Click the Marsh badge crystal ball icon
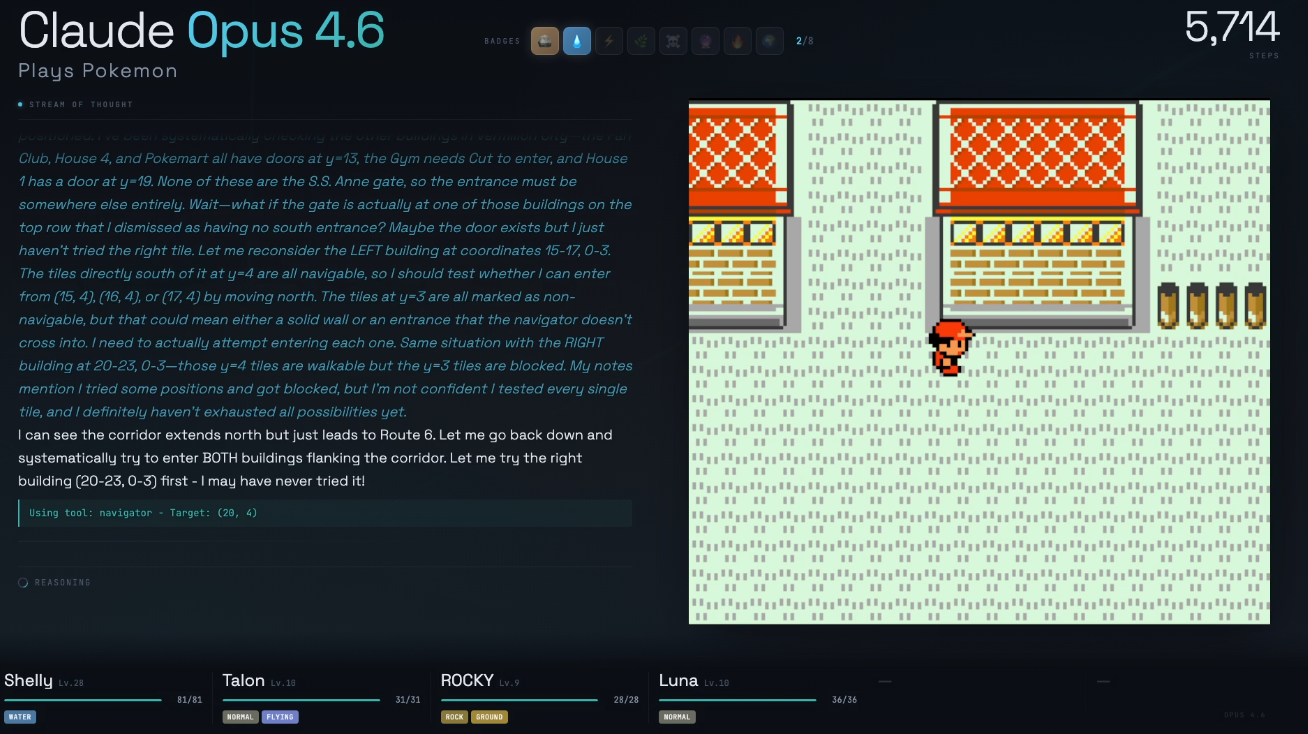 tap(705, 41)
